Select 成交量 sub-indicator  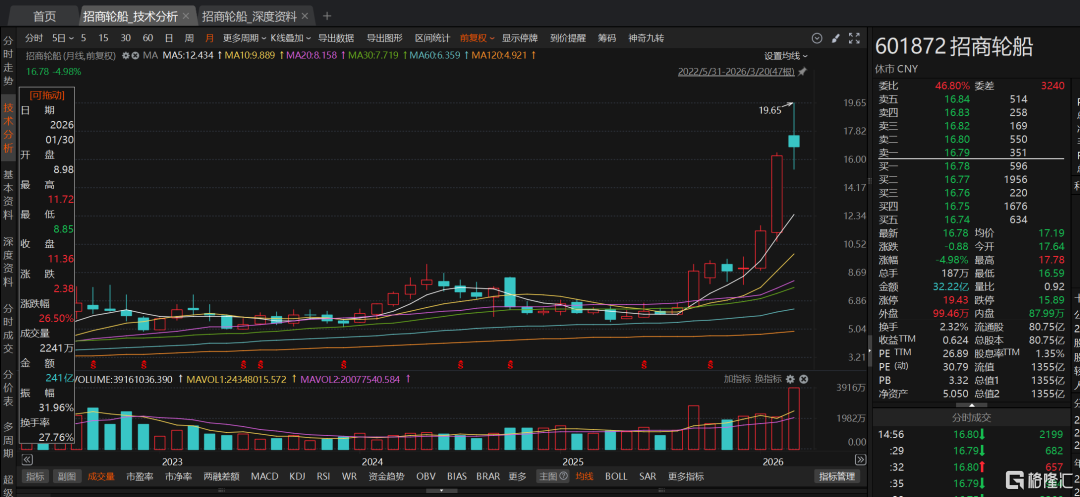[101, 476]
